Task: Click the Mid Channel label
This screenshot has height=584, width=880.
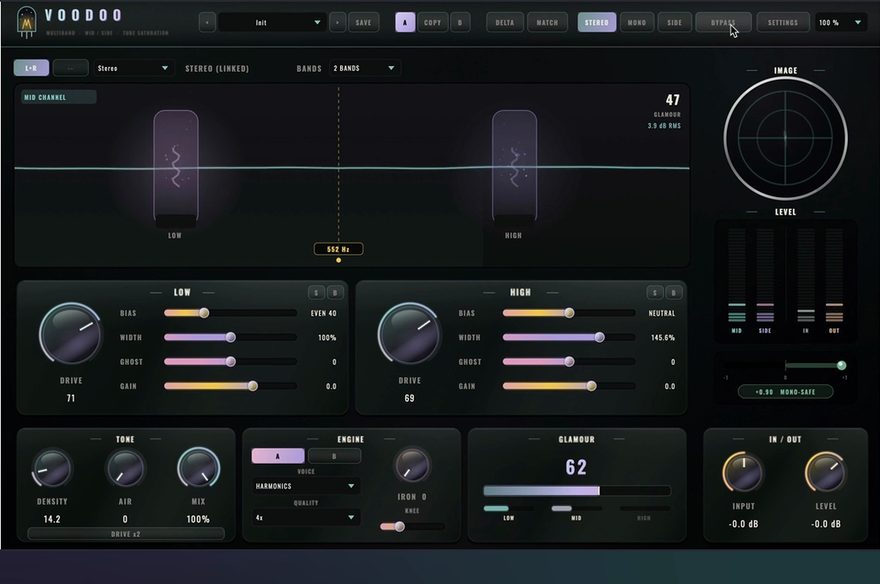Action: (58, 97)
